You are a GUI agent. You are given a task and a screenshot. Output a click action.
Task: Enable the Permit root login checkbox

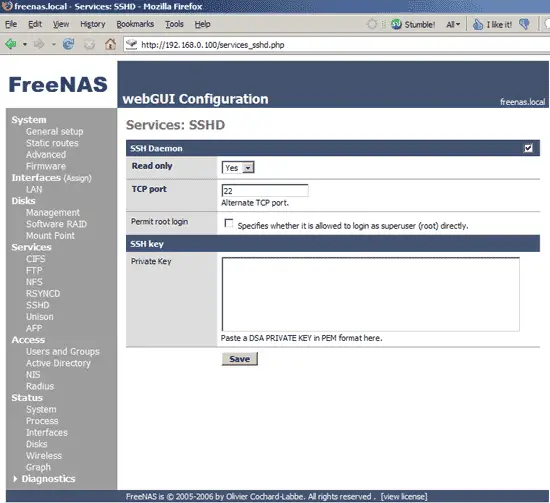tap(229, 223)
